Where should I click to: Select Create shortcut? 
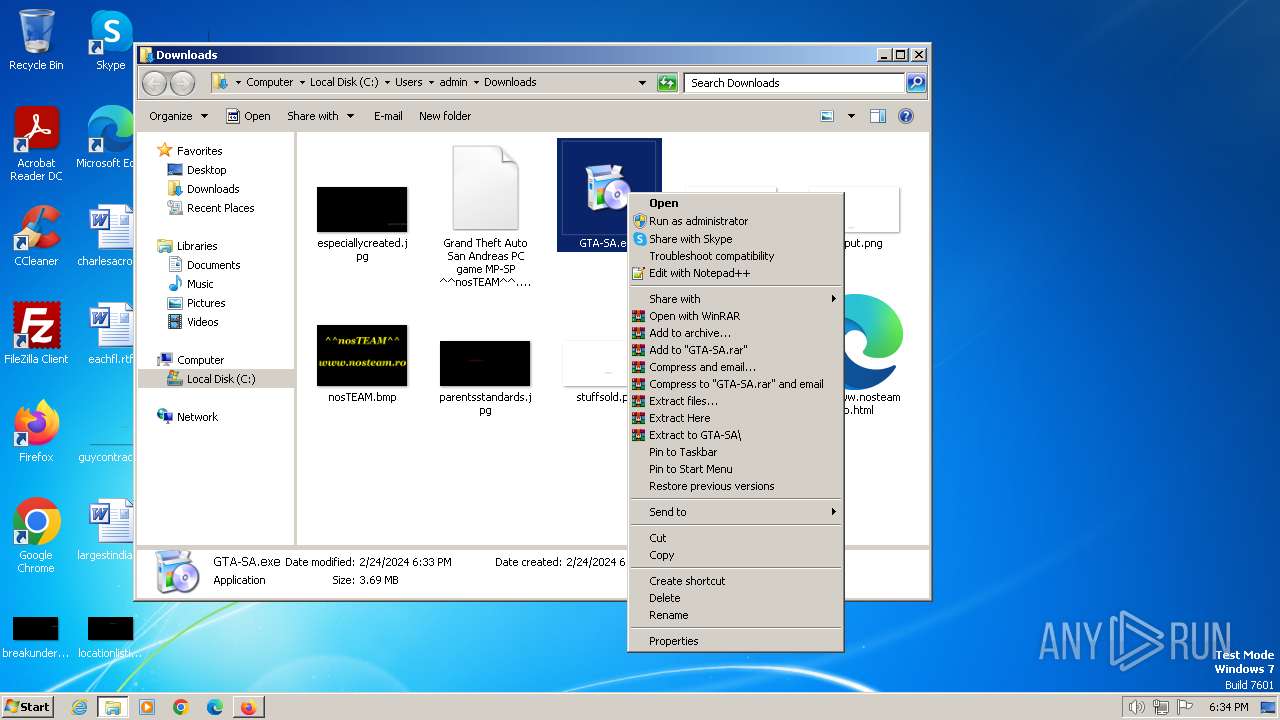point(736,581)
